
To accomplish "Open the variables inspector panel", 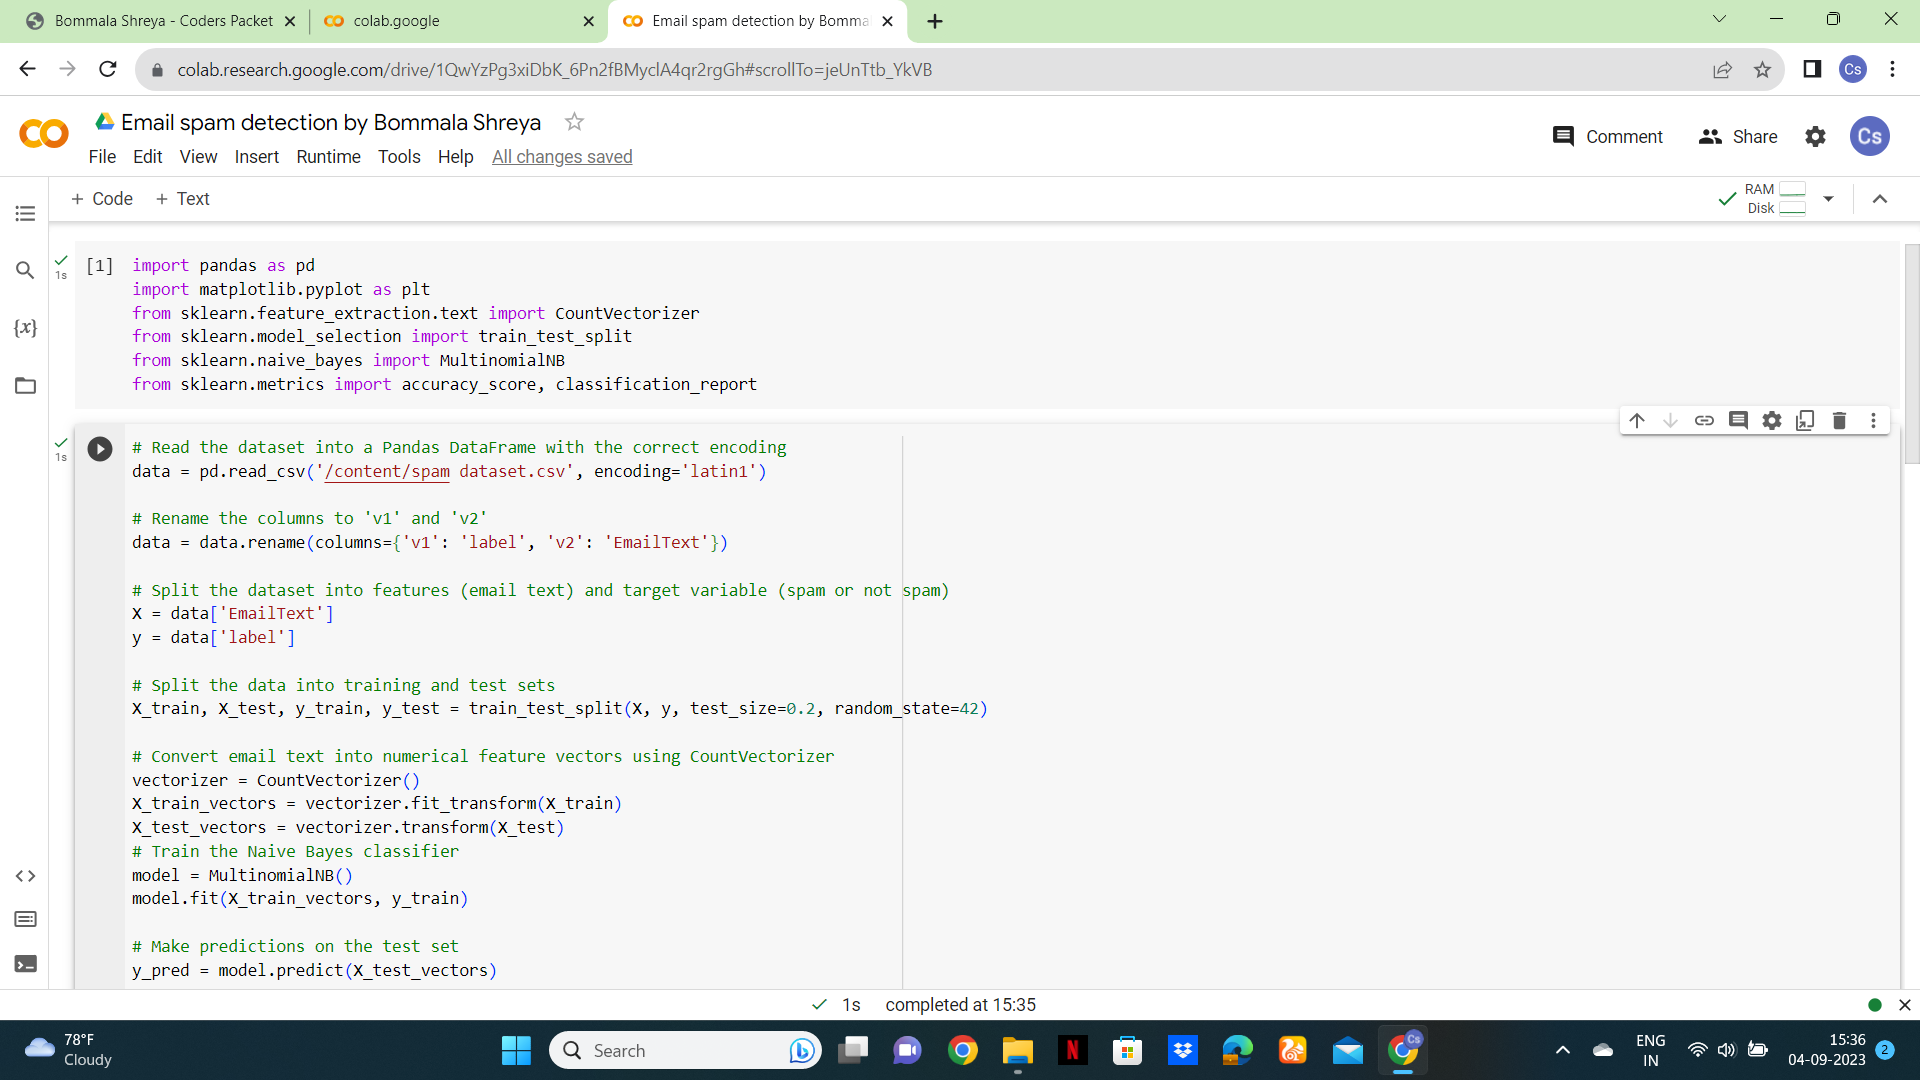I will [x=25, y=328].
